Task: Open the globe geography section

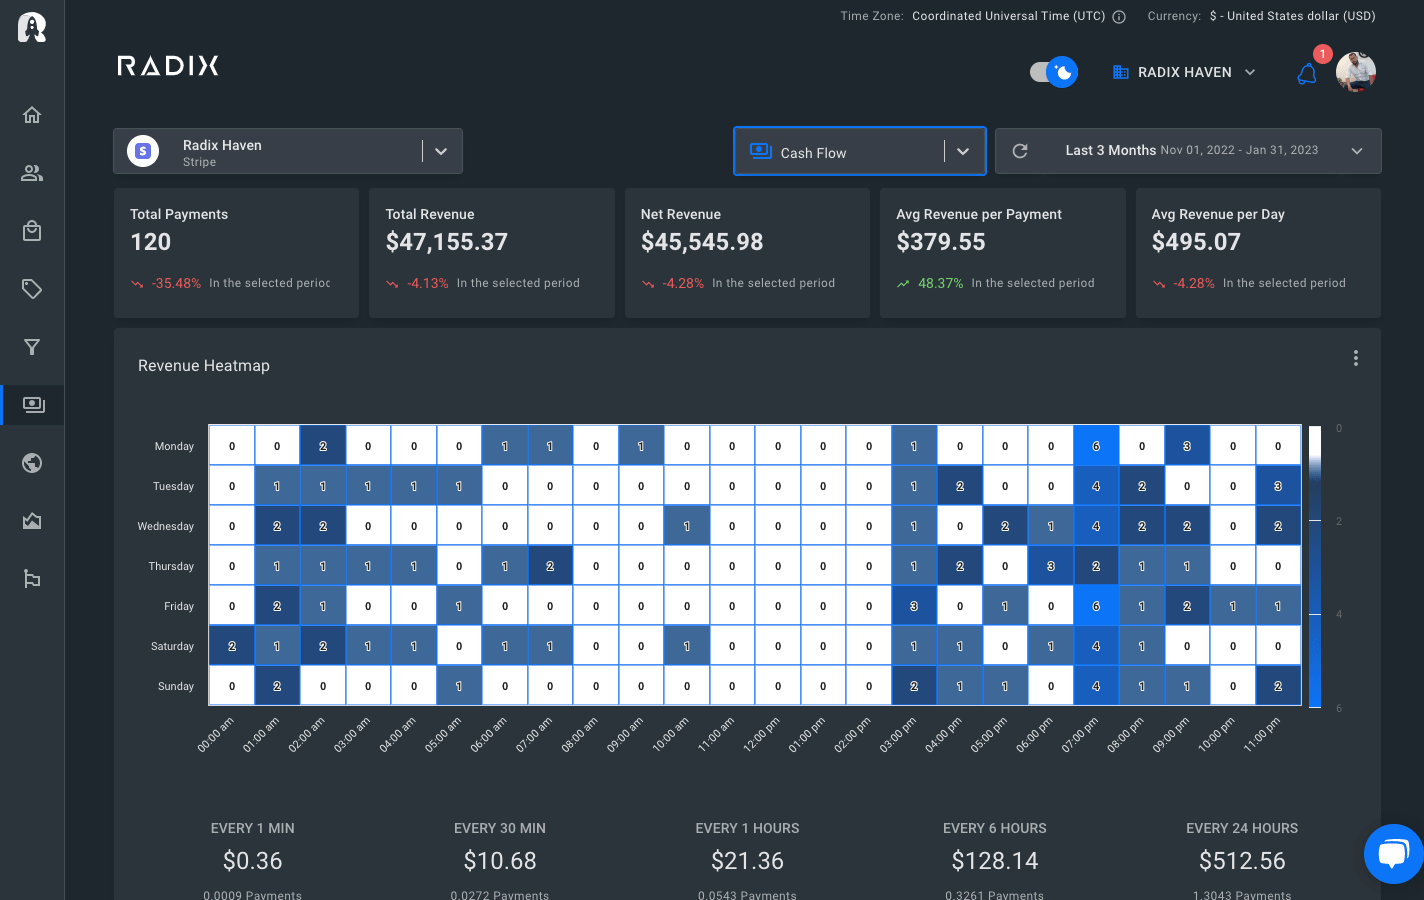Action: (31, 463)
